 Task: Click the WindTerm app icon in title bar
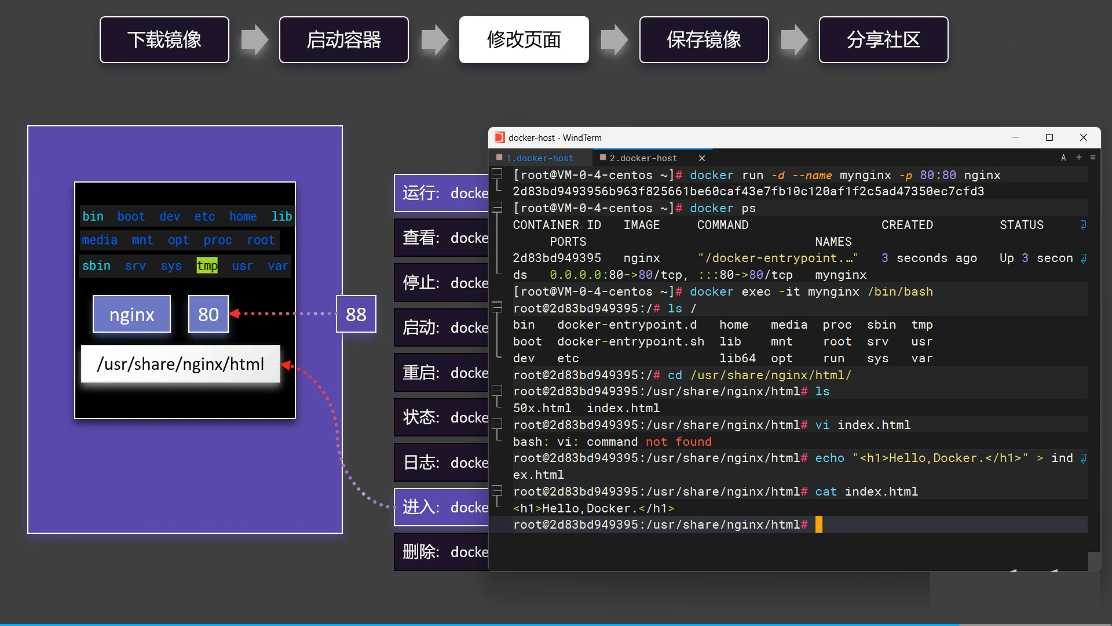(x=498, y=138)
